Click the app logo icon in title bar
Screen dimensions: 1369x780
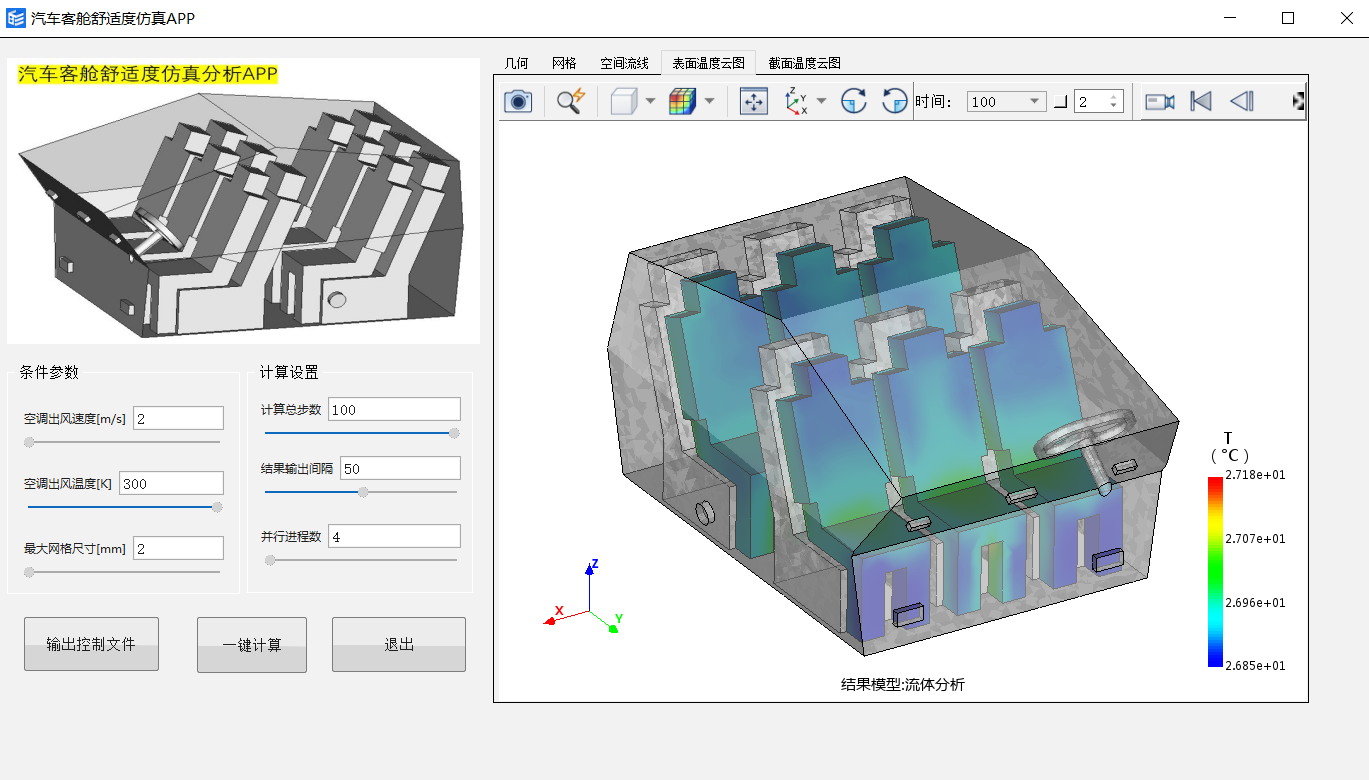pos(16,18)
